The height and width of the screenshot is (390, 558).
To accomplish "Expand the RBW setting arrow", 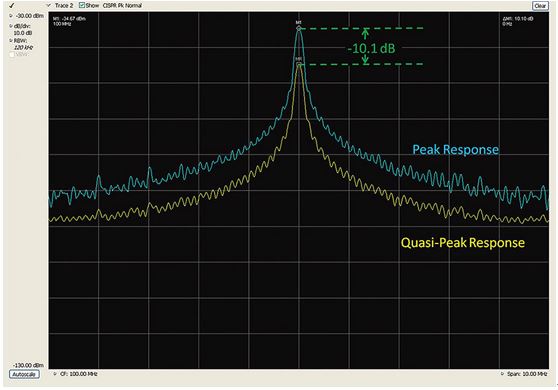I will (x=11, y=41).
